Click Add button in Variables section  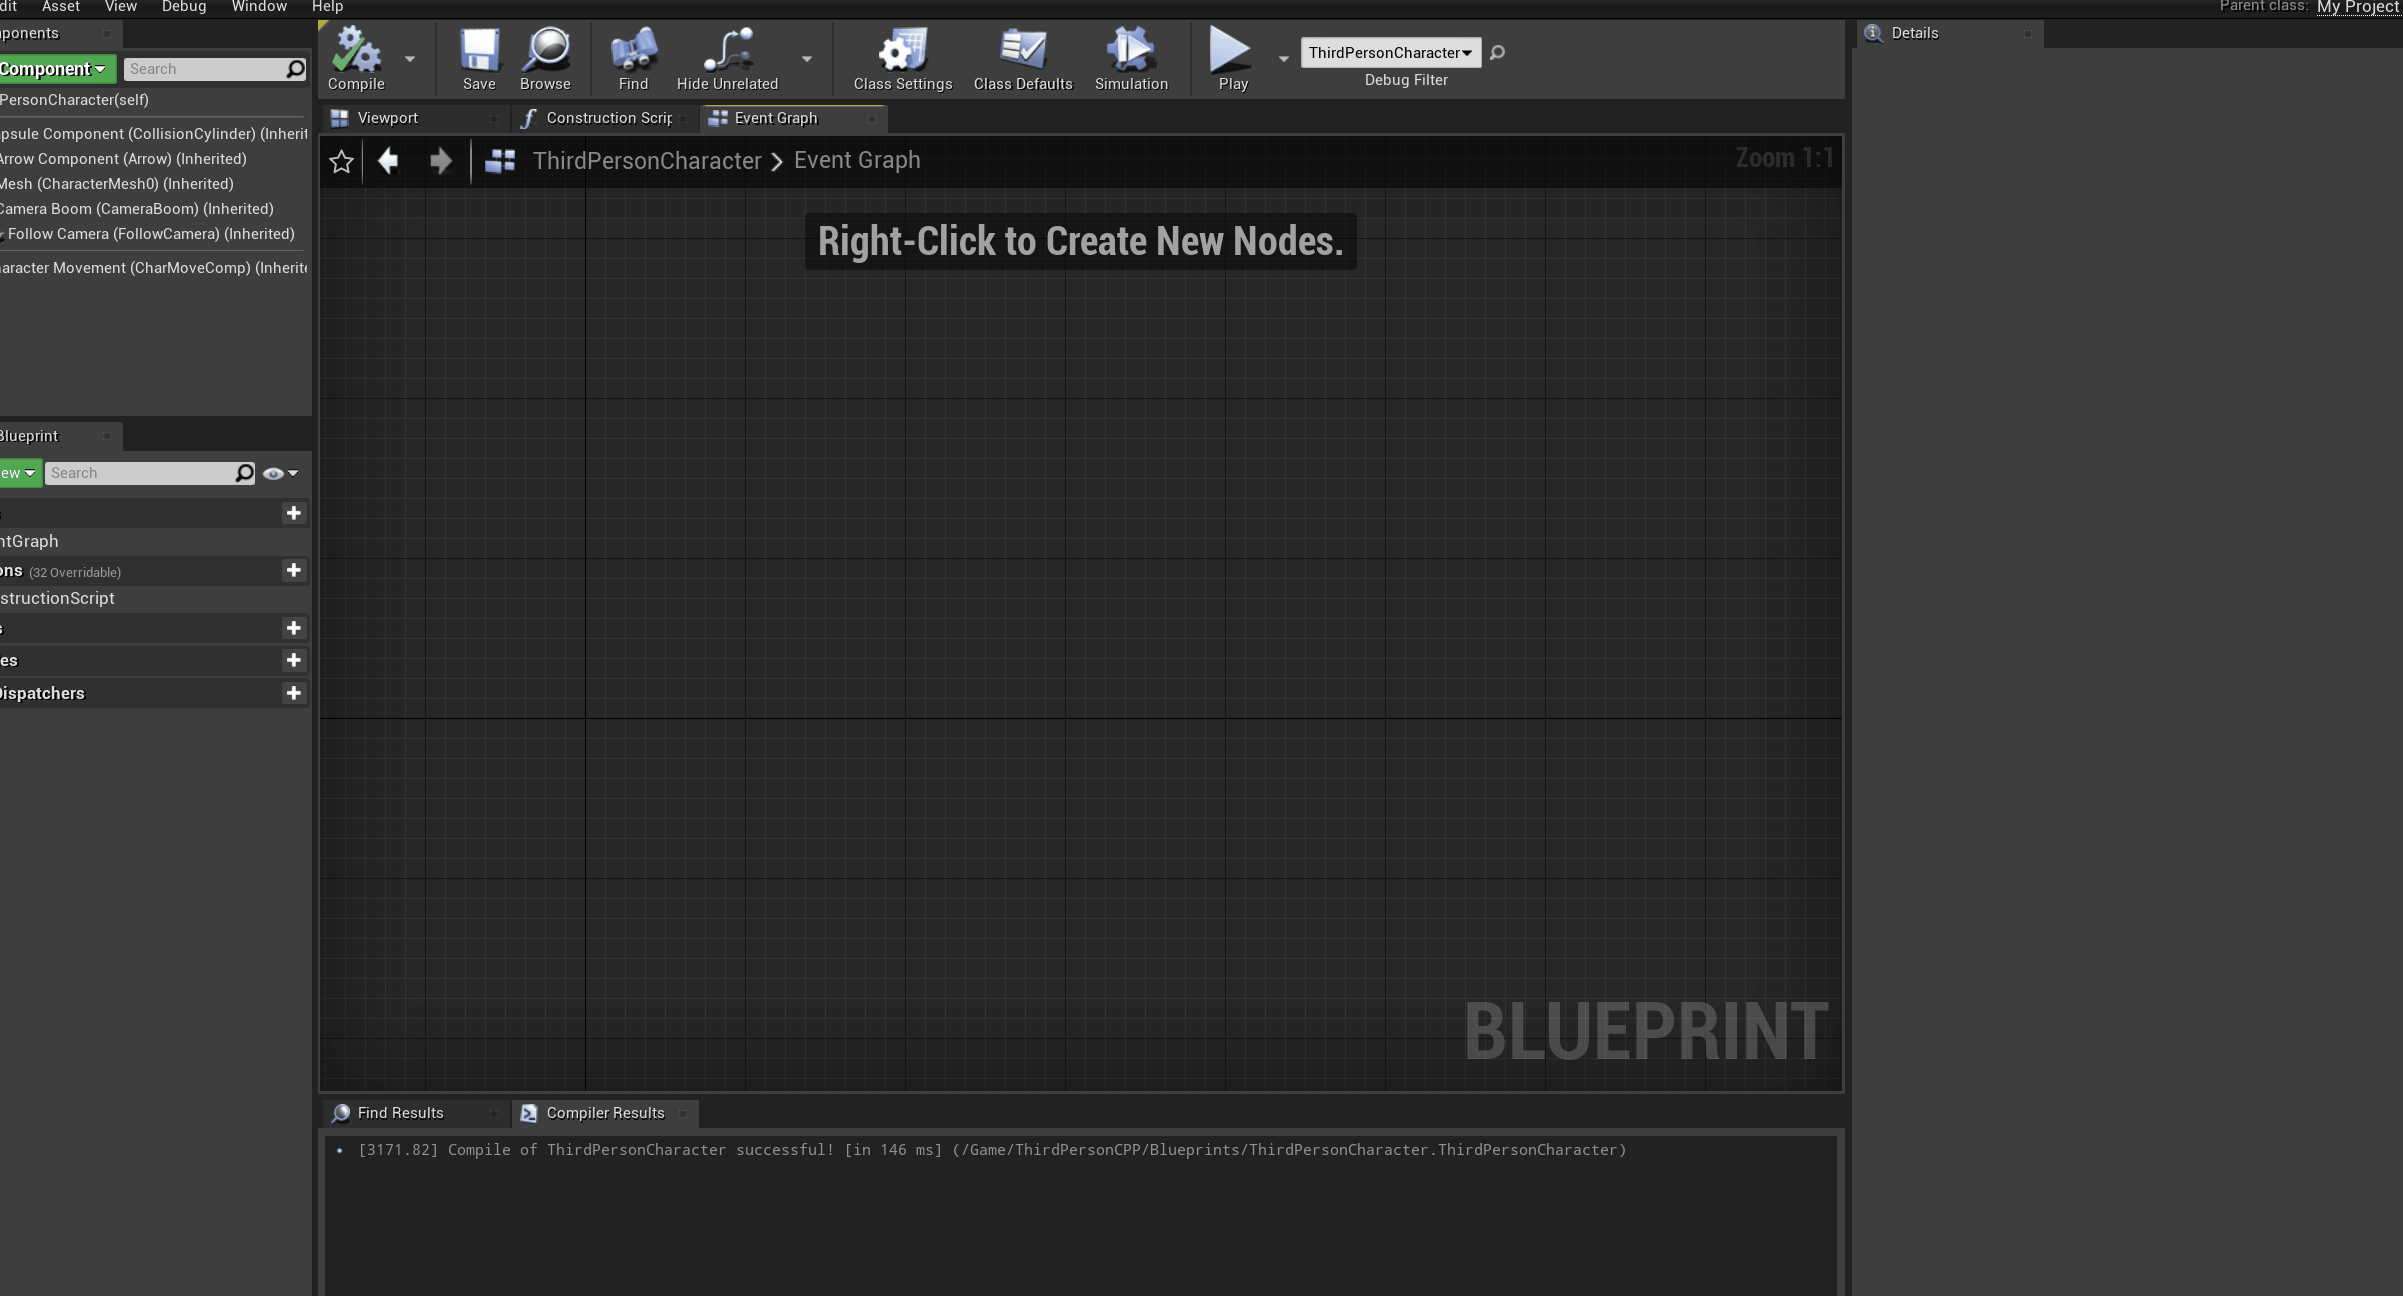pos(294,659)
